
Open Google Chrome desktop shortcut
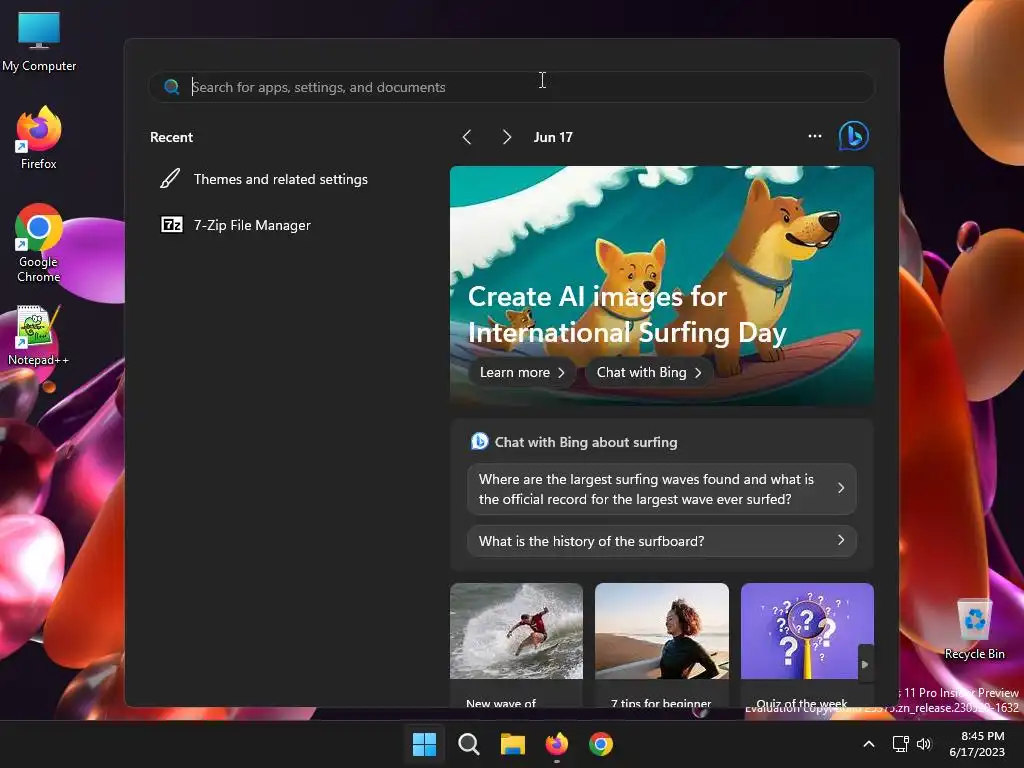click(39, 244)
